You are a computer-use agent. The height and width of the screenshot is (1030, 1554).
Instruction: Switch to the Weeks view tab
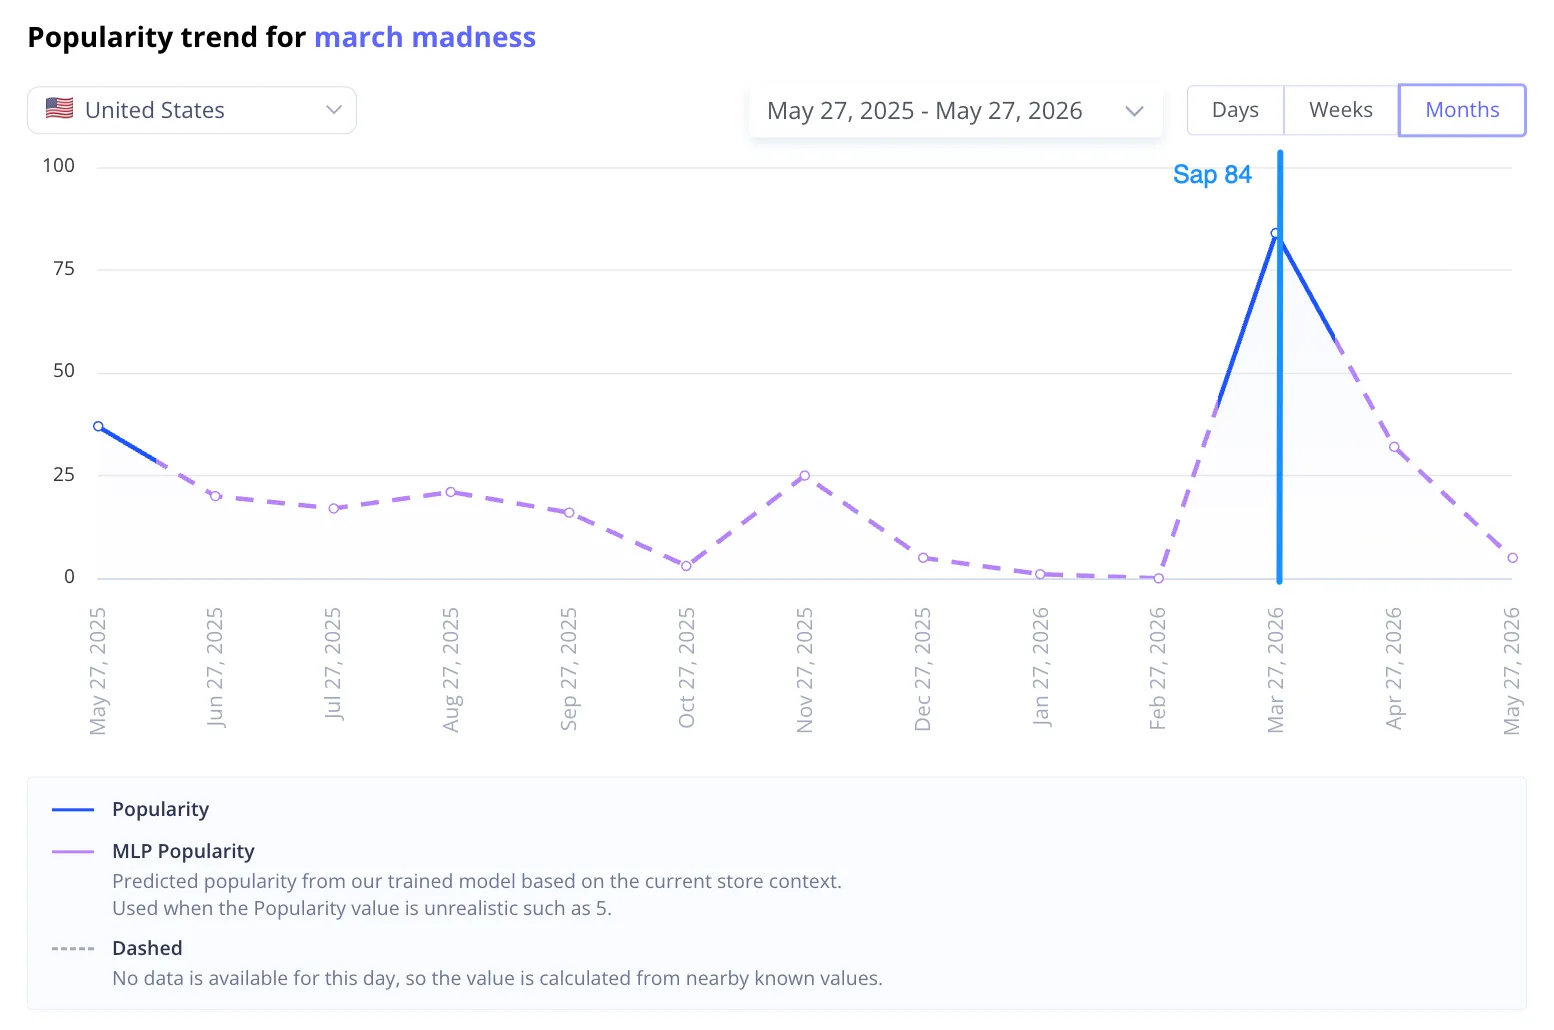[1341, 110]
